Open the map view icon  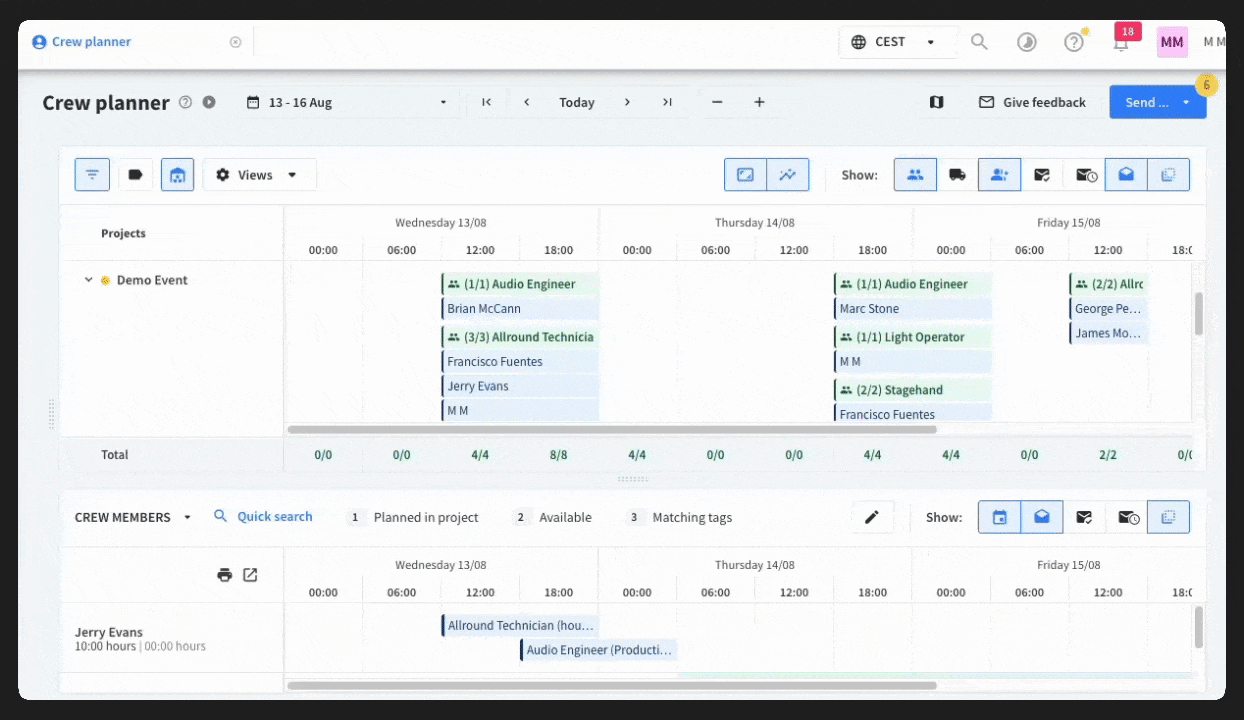(x=936, y=102)
